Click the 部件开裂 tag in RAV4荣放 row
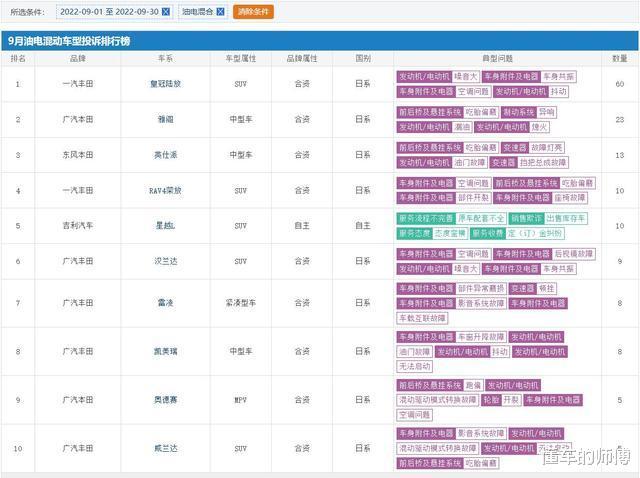This screenshot has width=640, height=478. click(x=473, y=198)
